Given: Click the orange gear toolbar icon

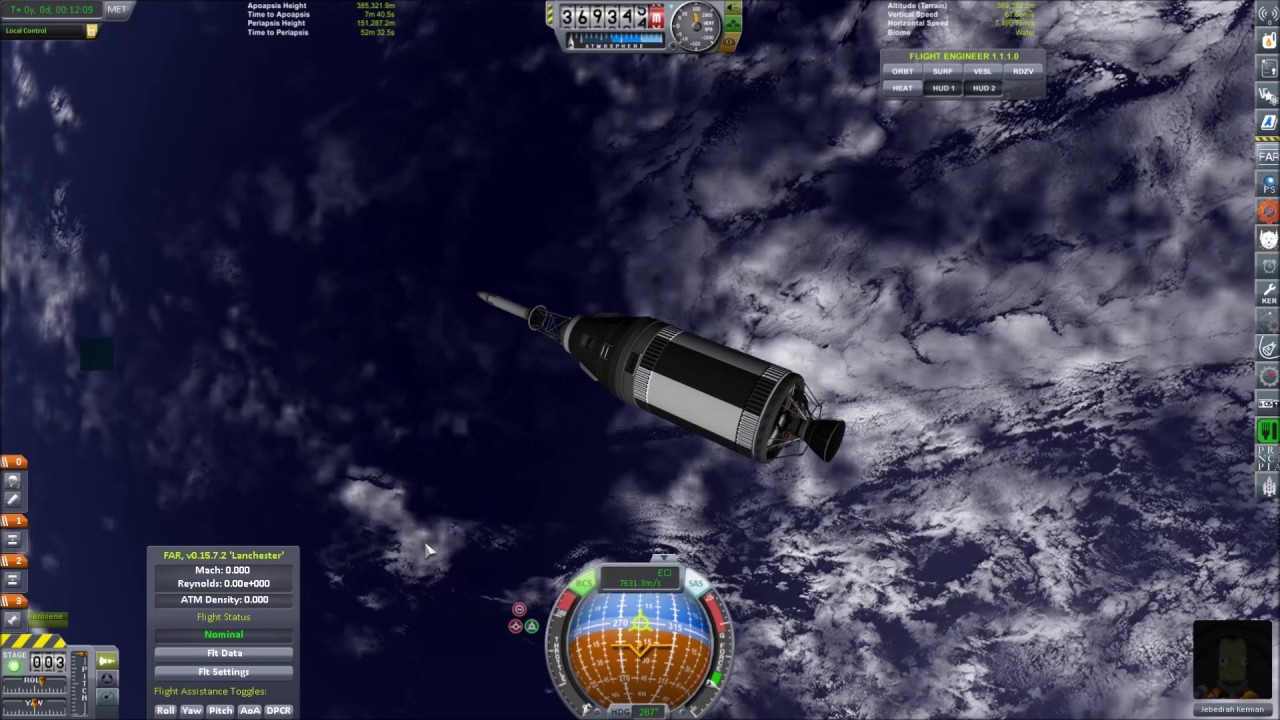Looking at the screenshot, I should click(1268, 211).
